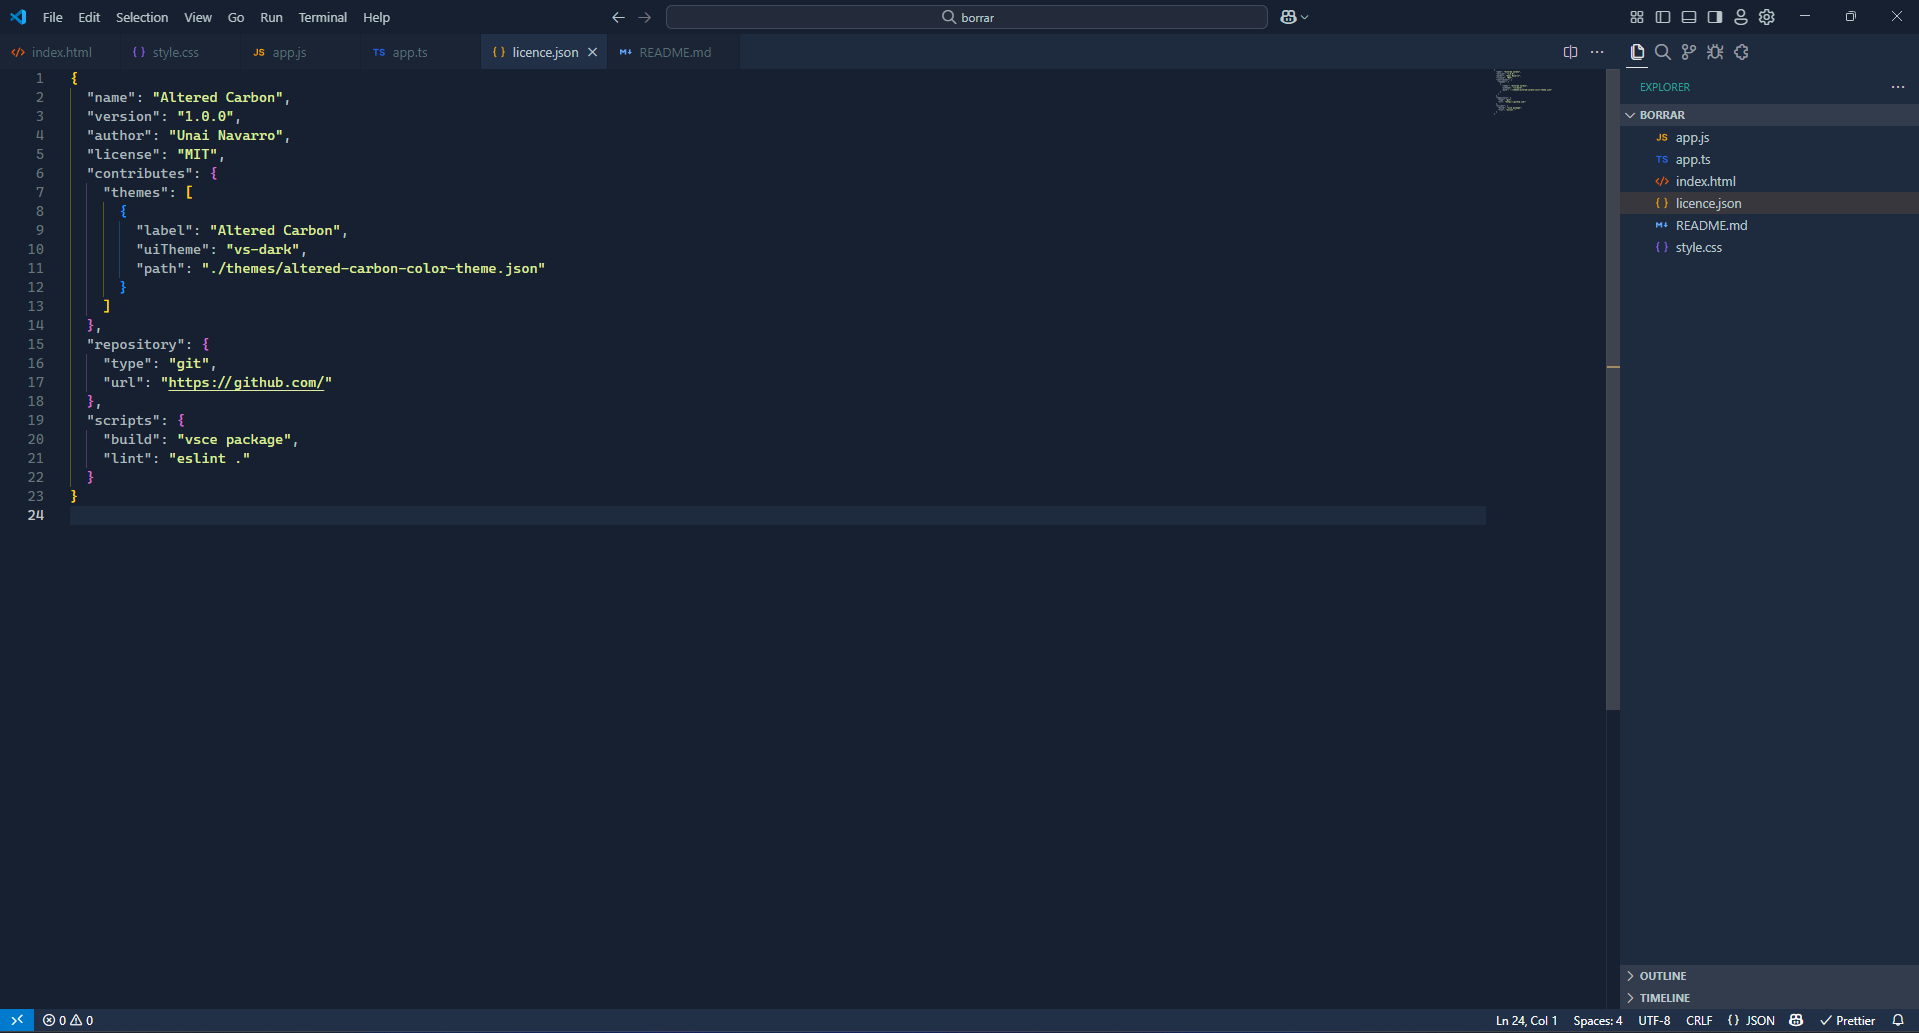Open the Run and Debug view

click(1716, 52)
